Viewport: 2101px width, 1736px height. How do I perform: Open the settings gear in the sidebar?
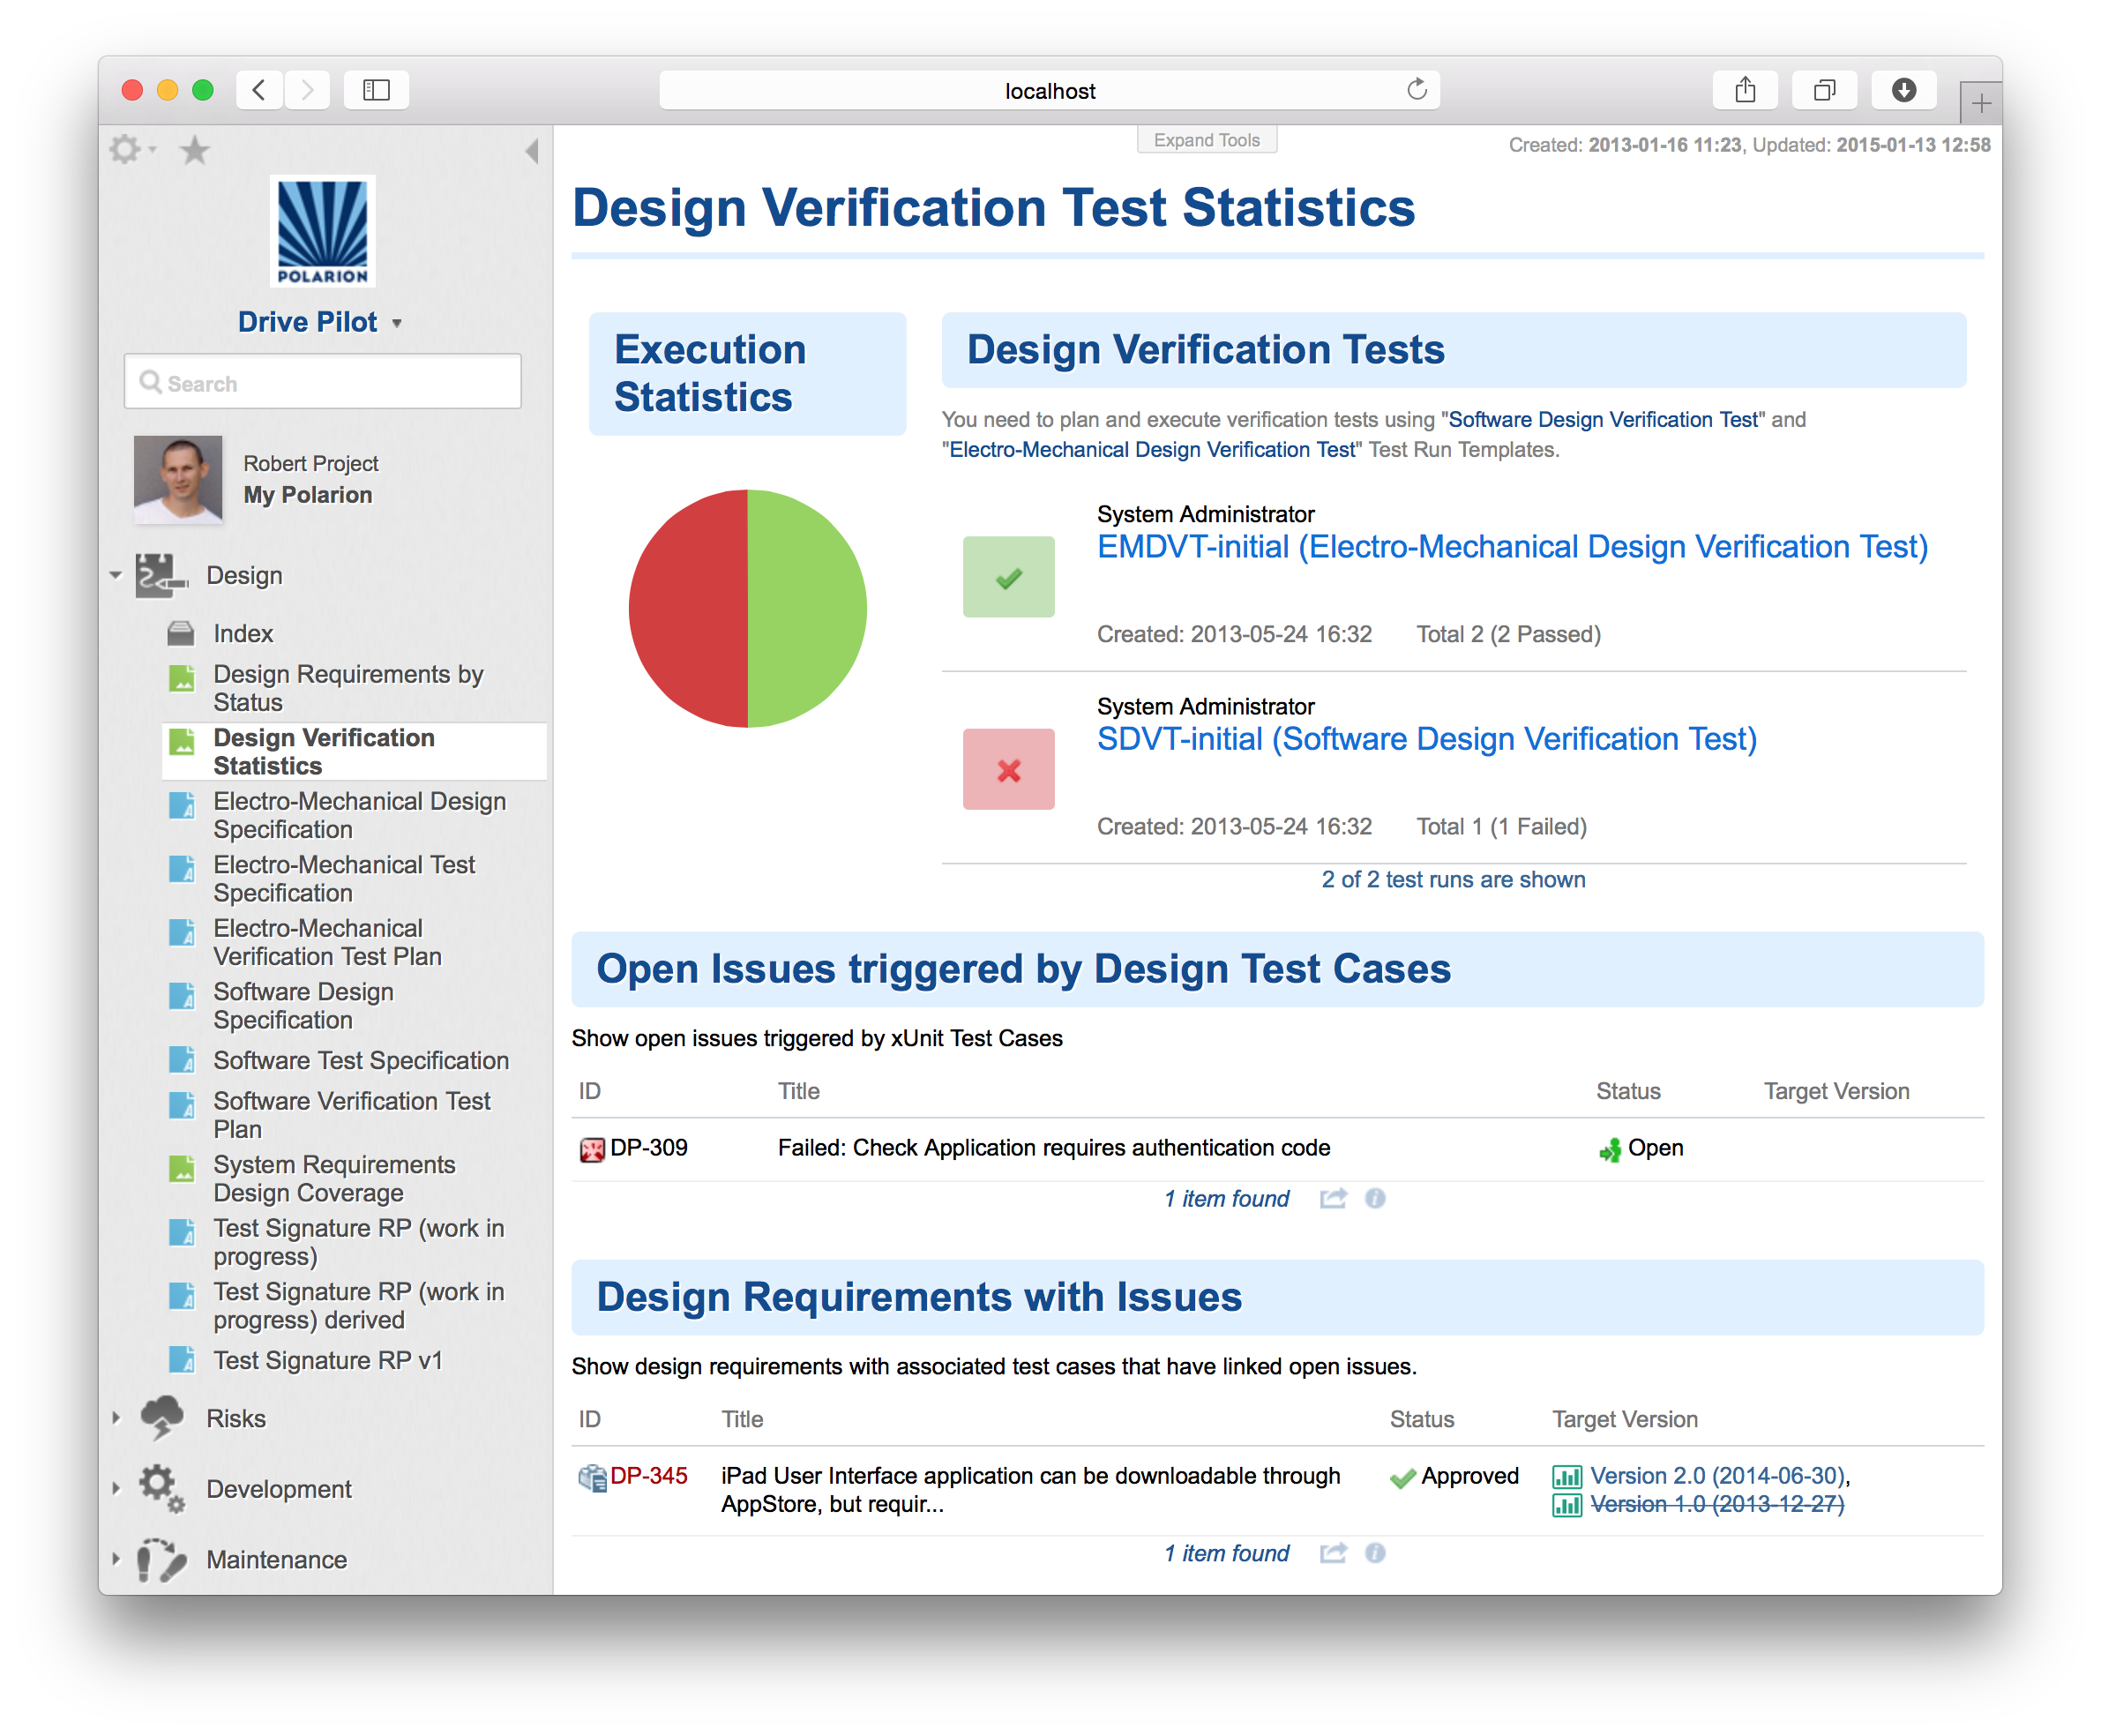coord(127,150)
